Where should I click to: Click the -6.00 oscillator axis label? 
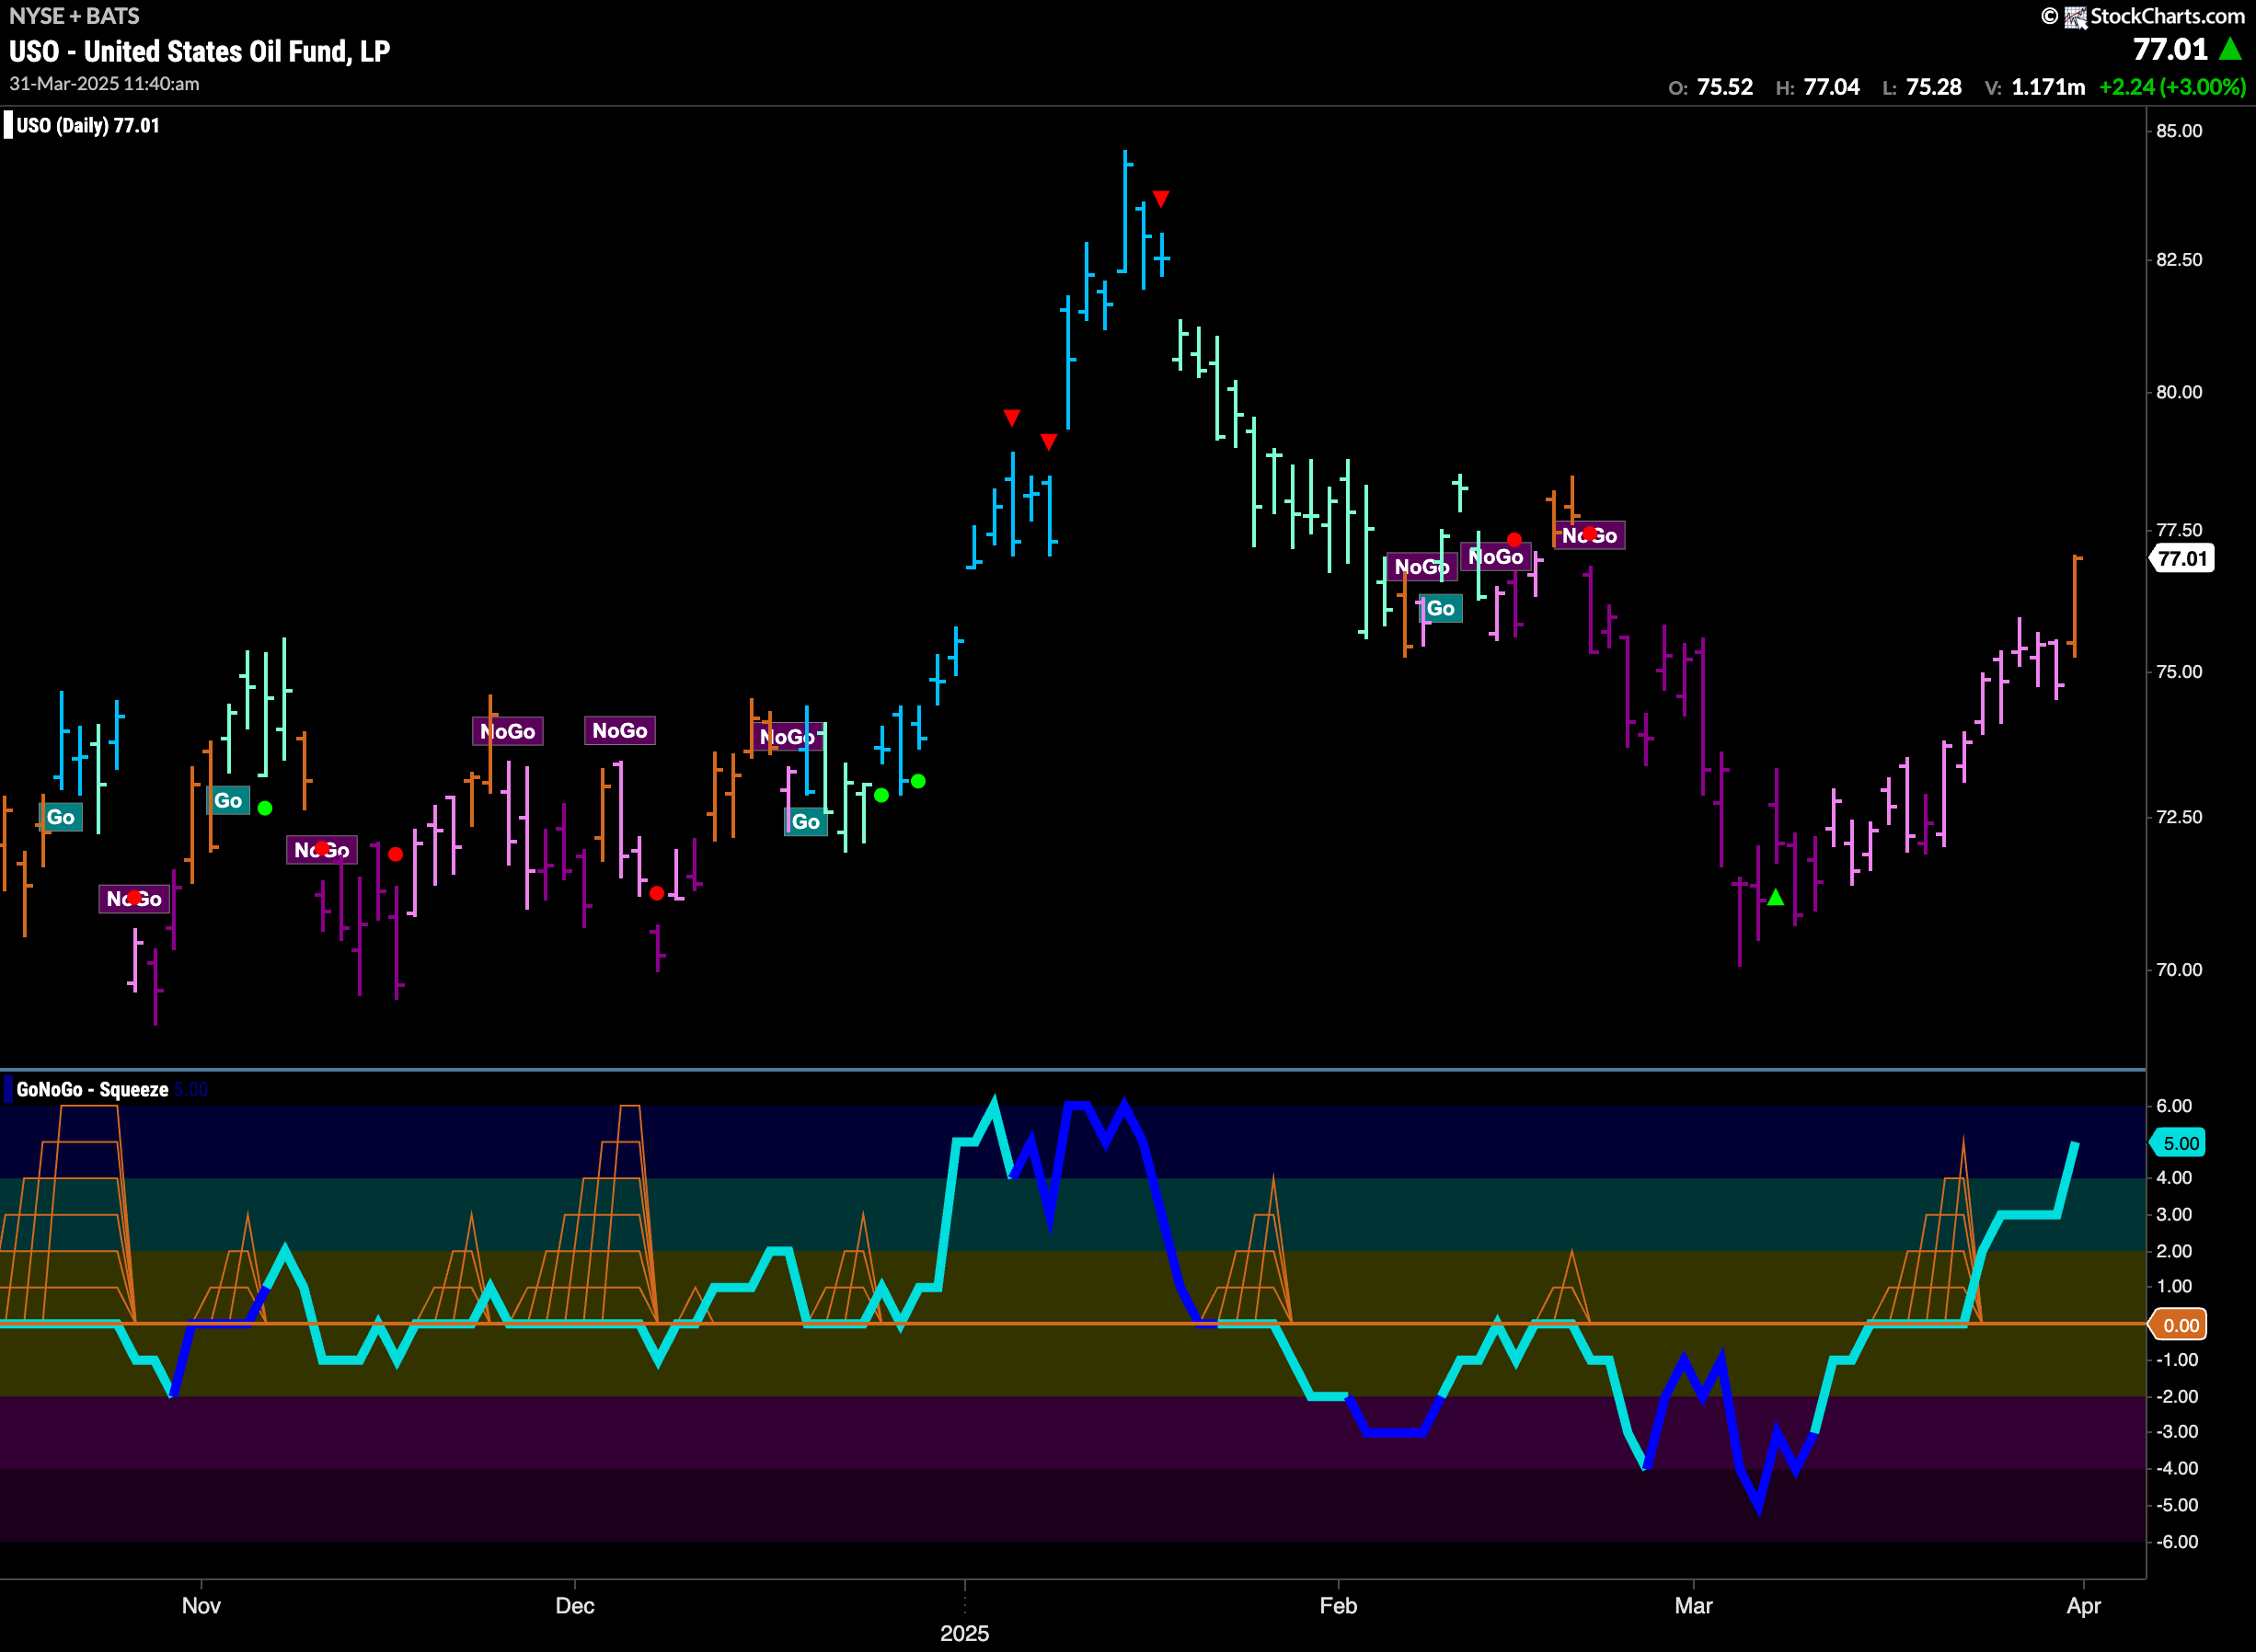pyautogui.click(x=2176, y=1541)
